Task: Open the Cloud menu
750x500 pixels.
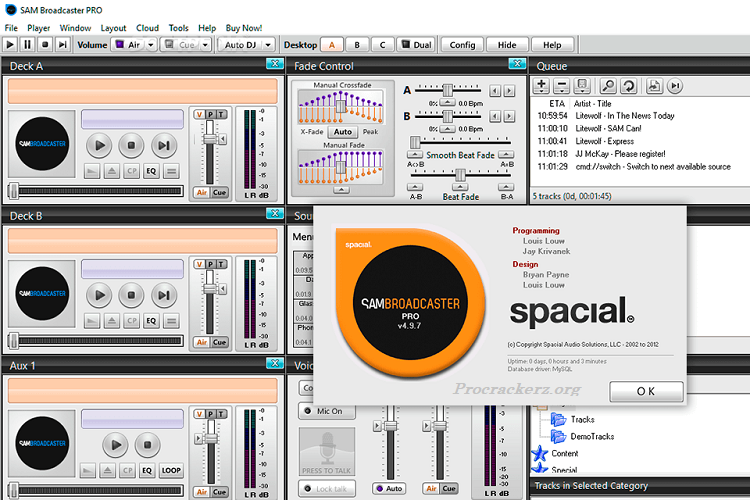Action: (x=147, y=28)
